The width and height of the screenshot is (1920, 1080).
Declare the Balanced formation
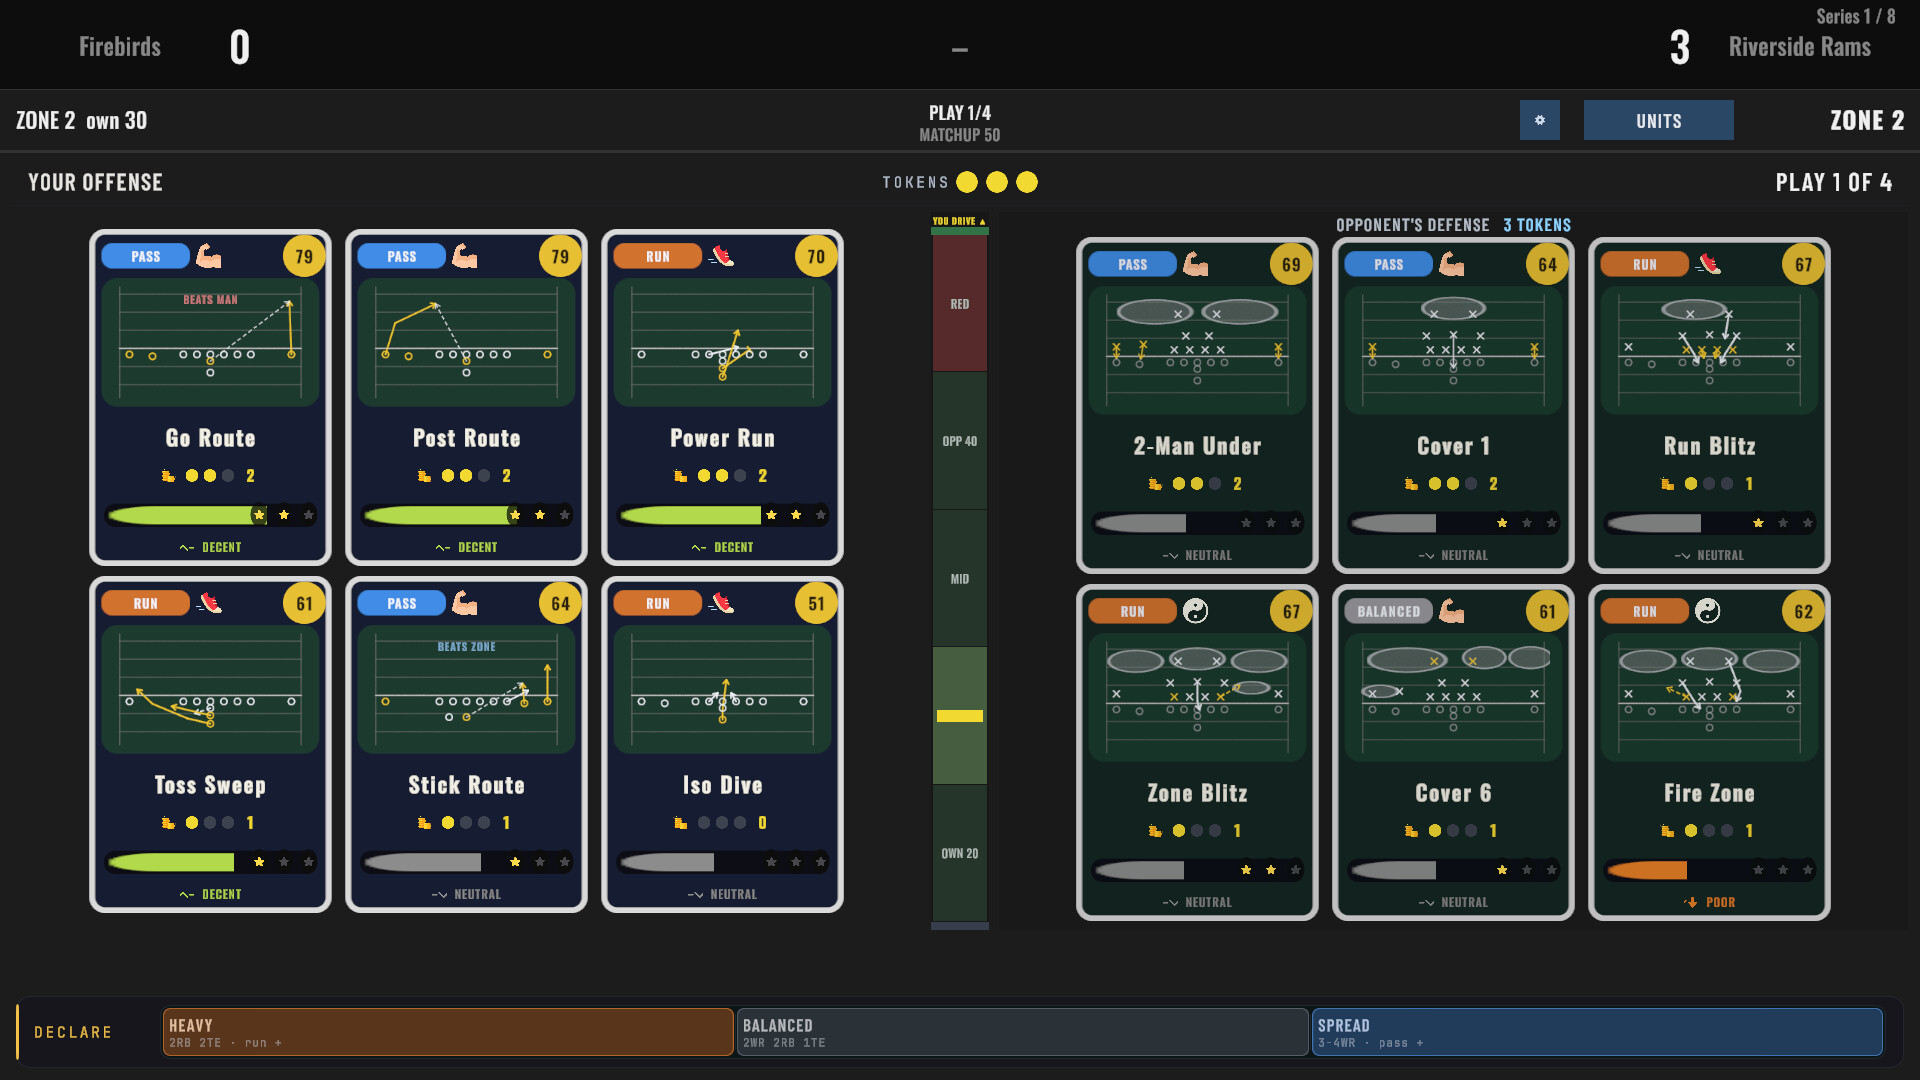[1022, 1032]
